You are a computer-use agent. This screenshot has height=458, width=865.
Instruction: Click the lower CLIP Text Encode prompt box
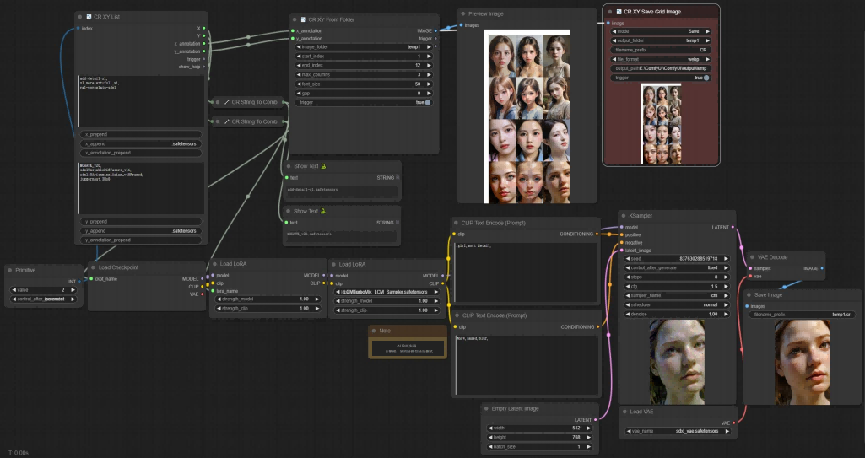(526, 365)
